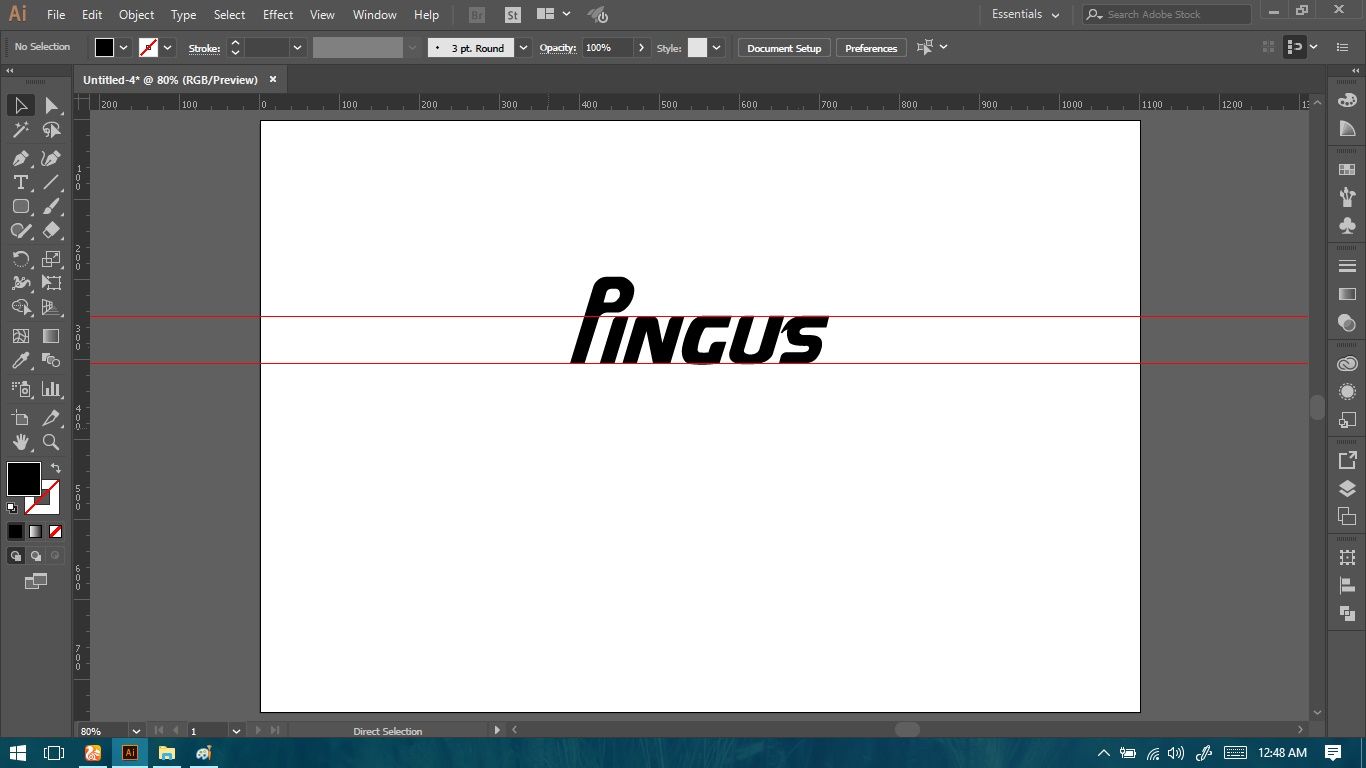
Task: Open the Libraries Creative Cloud panel
Action: click(x=1347, y=364)
